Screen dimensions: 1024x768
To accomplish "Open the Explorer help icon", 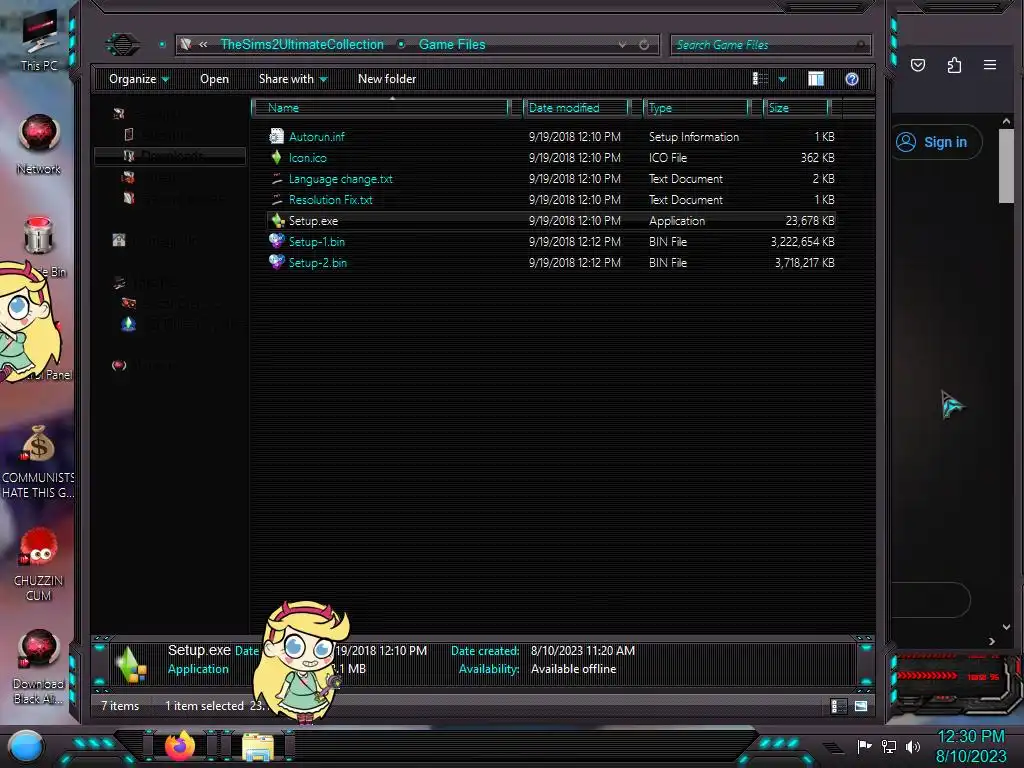I will (x=852, y=79).
